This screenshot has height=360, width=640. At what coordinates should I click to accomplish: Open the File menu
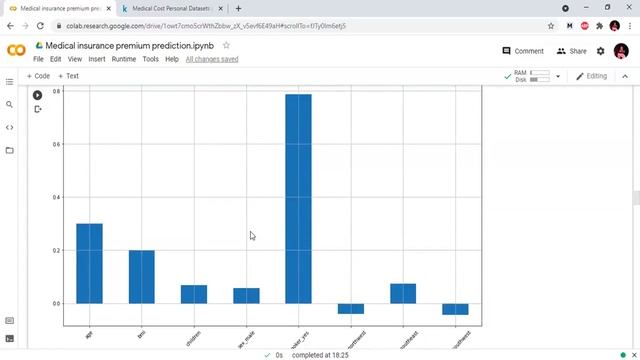click(x=38, y=59)
